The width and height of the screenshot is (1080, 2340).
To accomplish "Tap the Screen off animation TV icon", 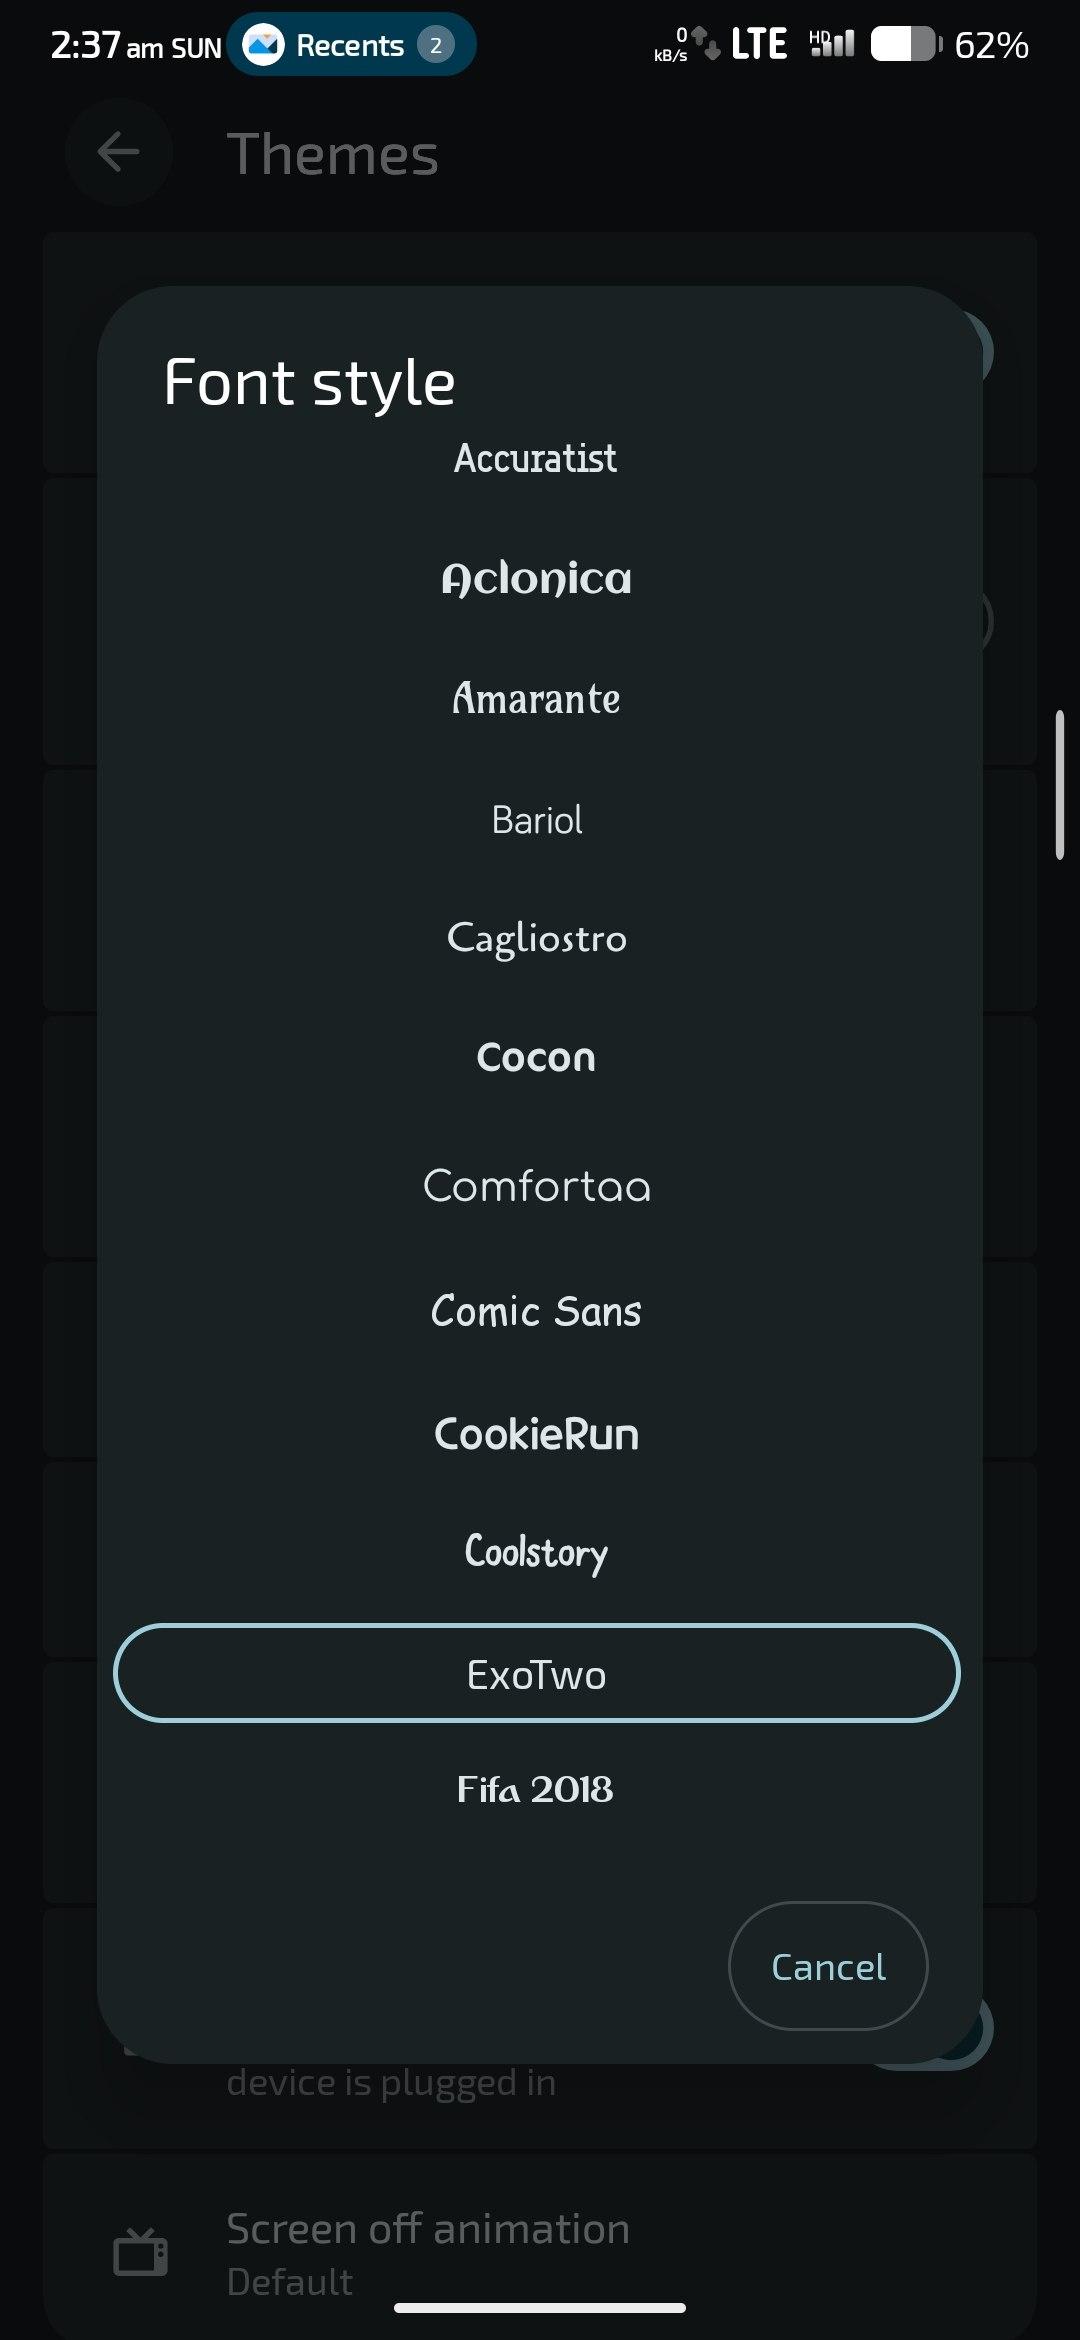I will coord(141,2252).
